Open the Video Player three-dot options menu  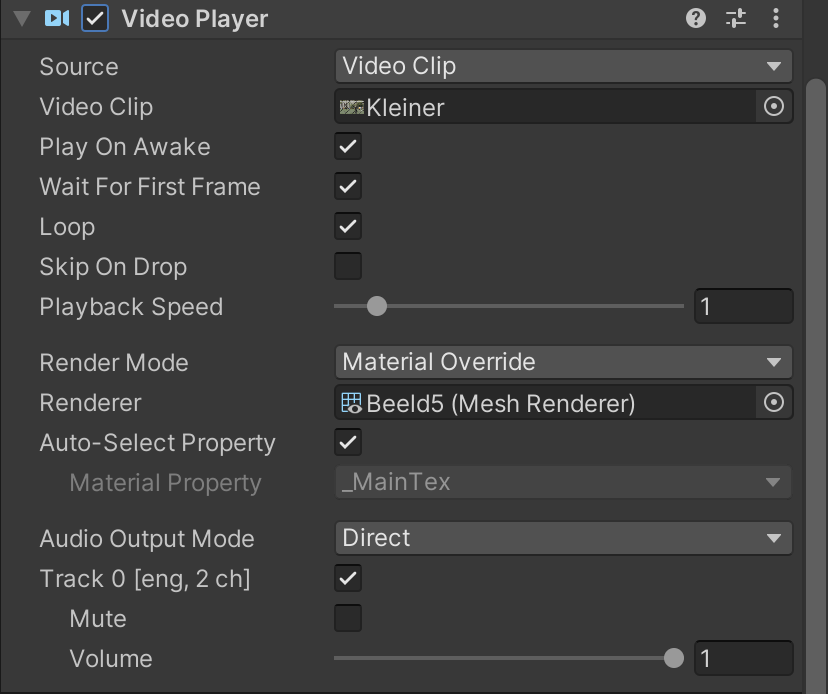(x=776, y=18)
